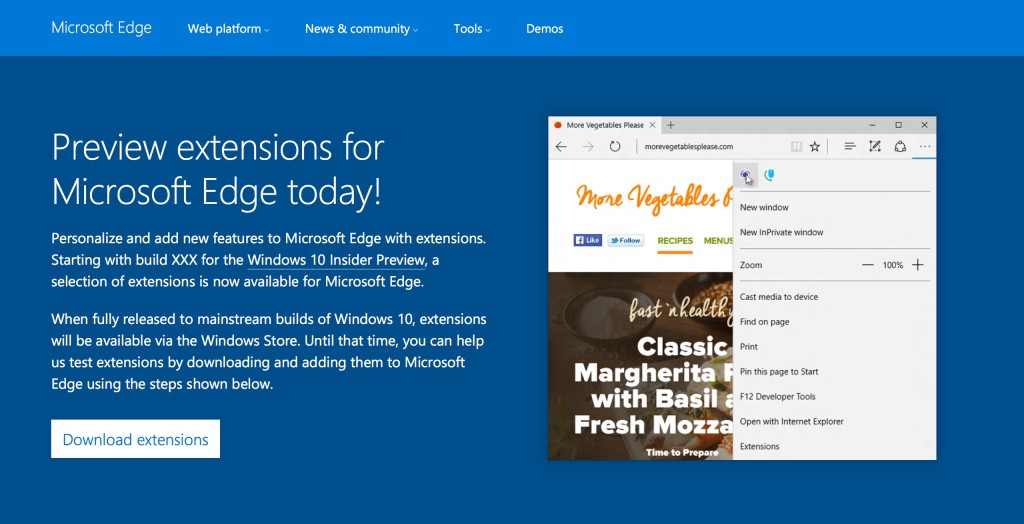Increase zoom with plus button
Image resolution: width=1024 pixels, height=524 pixels.
[918, 265]
